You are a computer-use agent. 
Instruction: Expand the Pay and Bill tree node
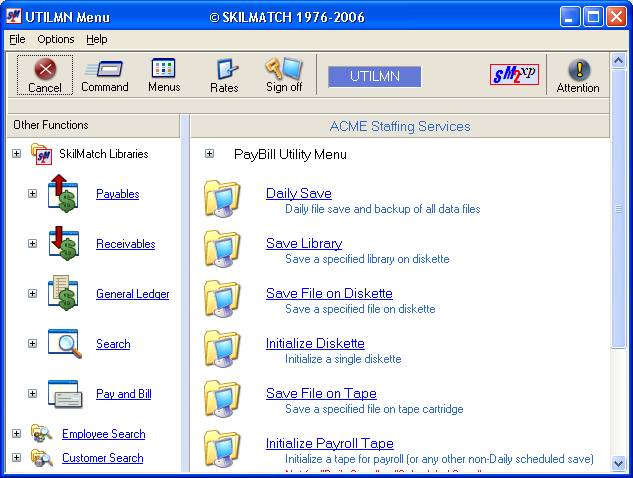point(33,394)
